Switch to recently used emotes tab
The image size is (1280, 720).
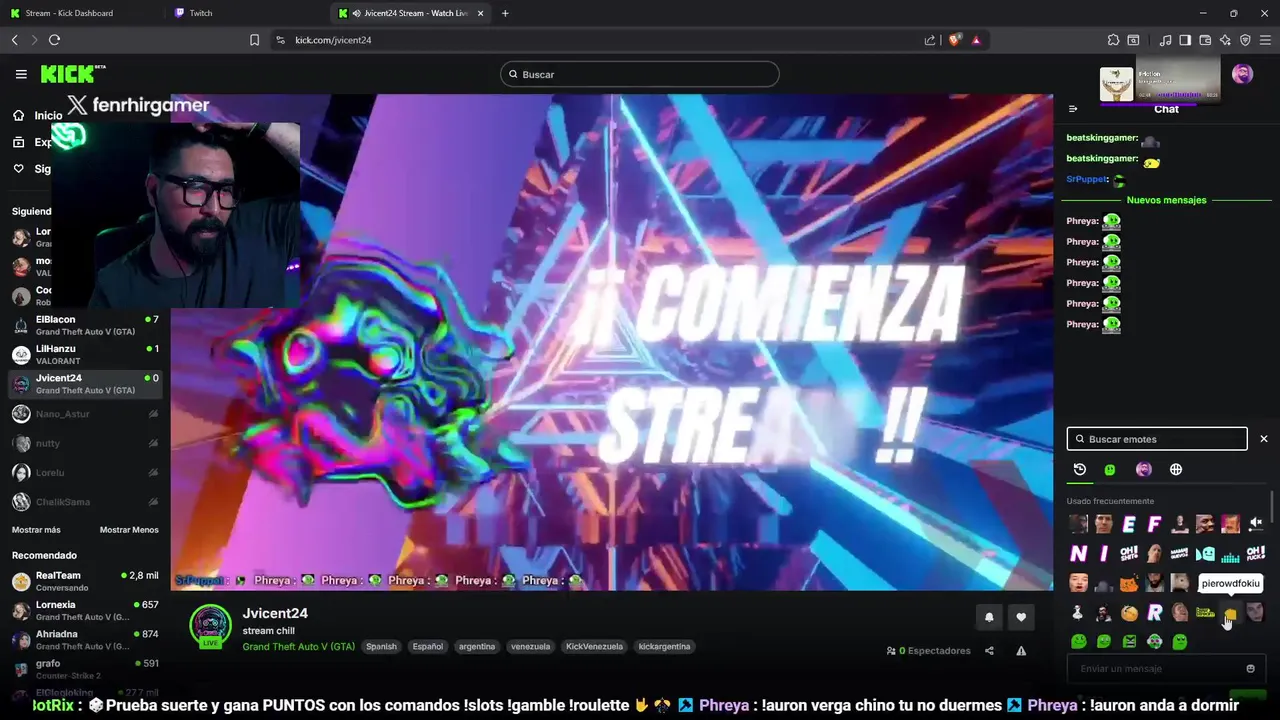coord(1080,469)
